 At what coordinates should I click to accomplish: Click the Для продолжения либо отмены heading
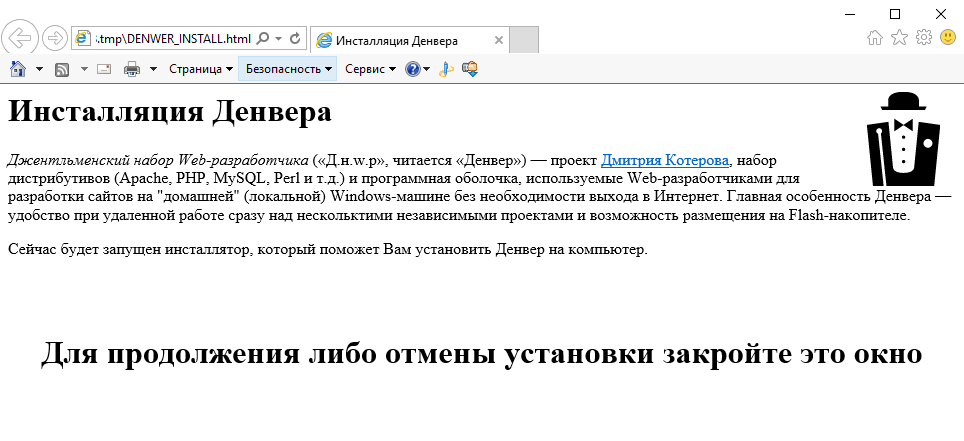(x=481, y=354)
